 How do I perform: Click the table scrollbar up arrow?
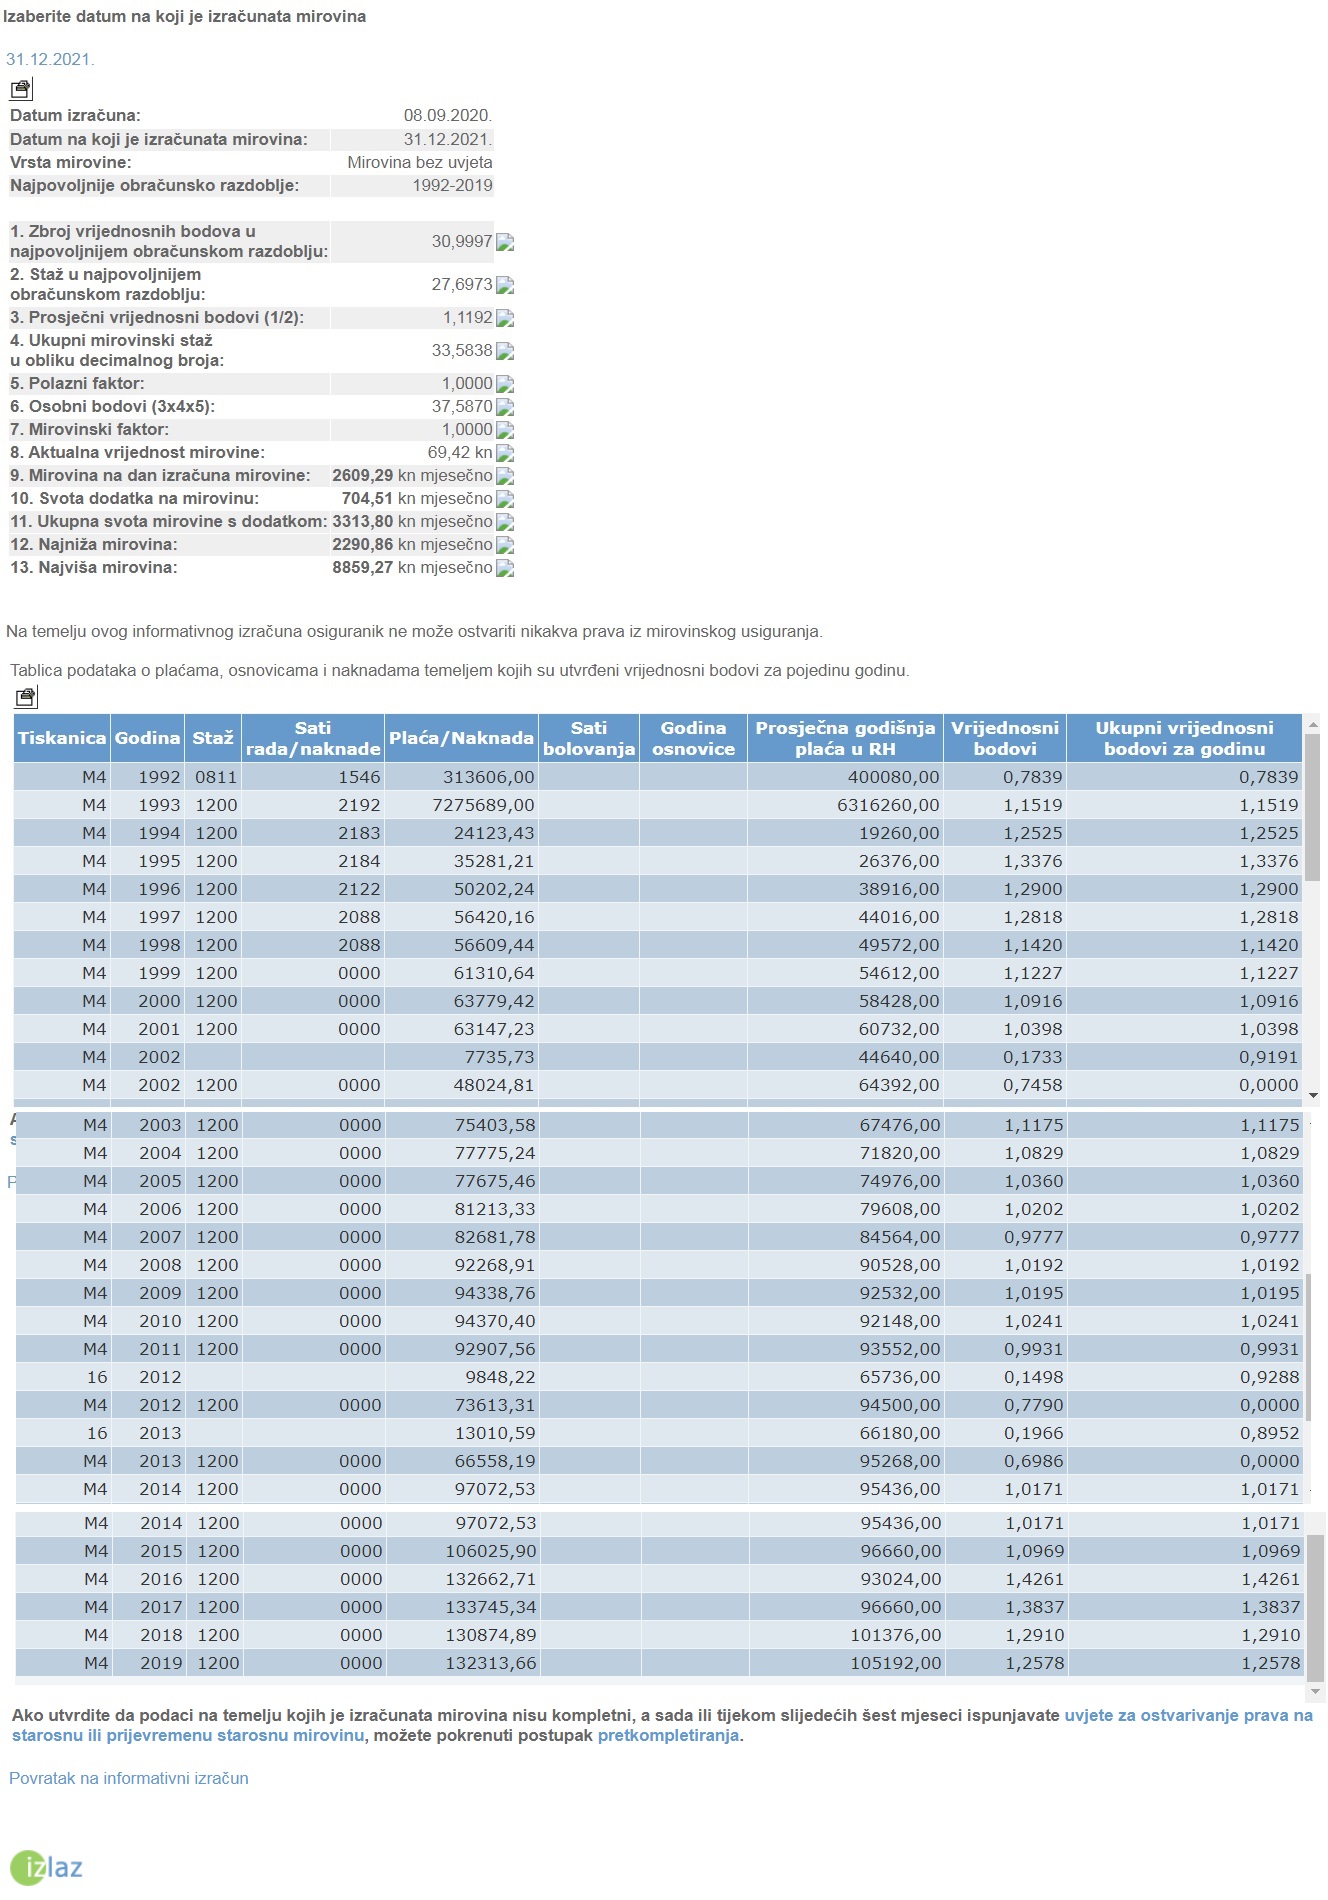click(1313, 721)
